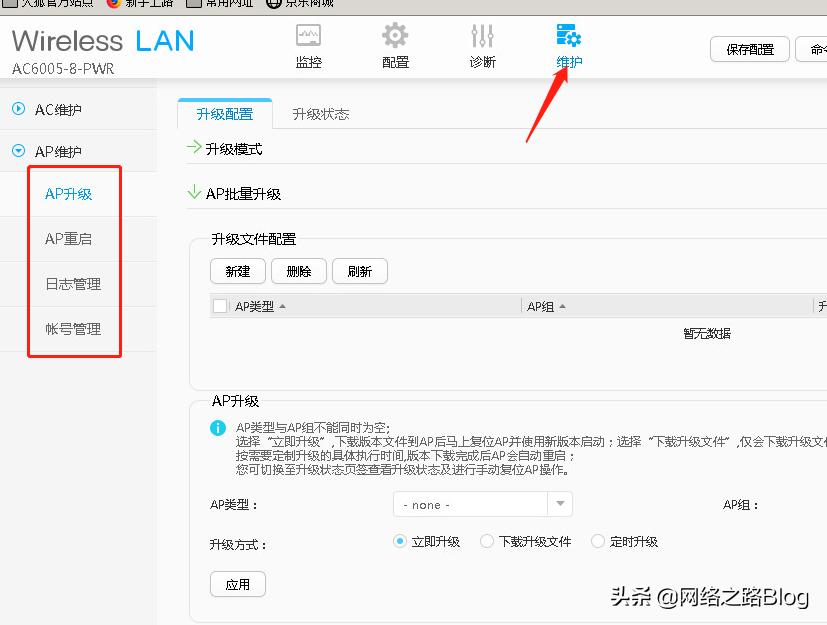Viewport: 827px width, 625px height.
Task: Collapse the AP维护 sidebar section
Action: [20, 153]
